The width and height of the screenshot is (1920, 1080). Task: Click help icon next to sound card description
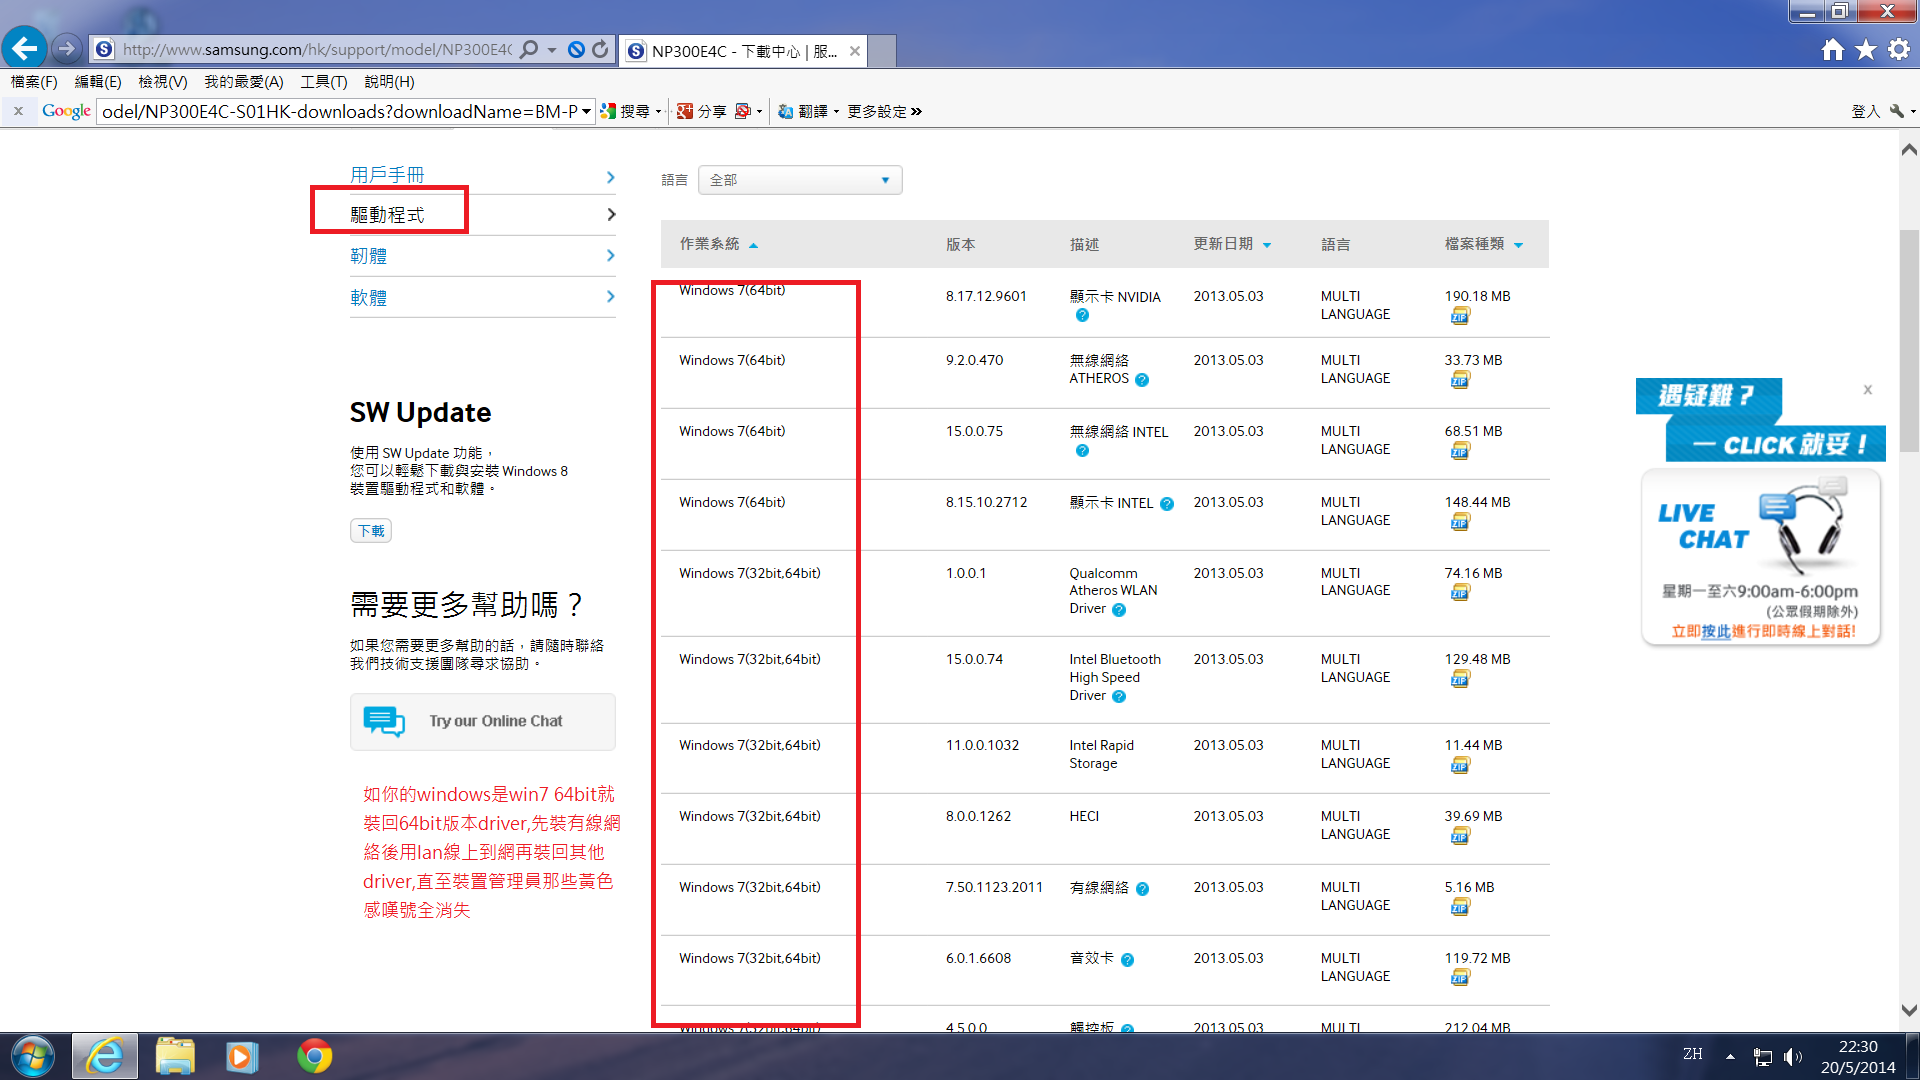pos(1127,960)
